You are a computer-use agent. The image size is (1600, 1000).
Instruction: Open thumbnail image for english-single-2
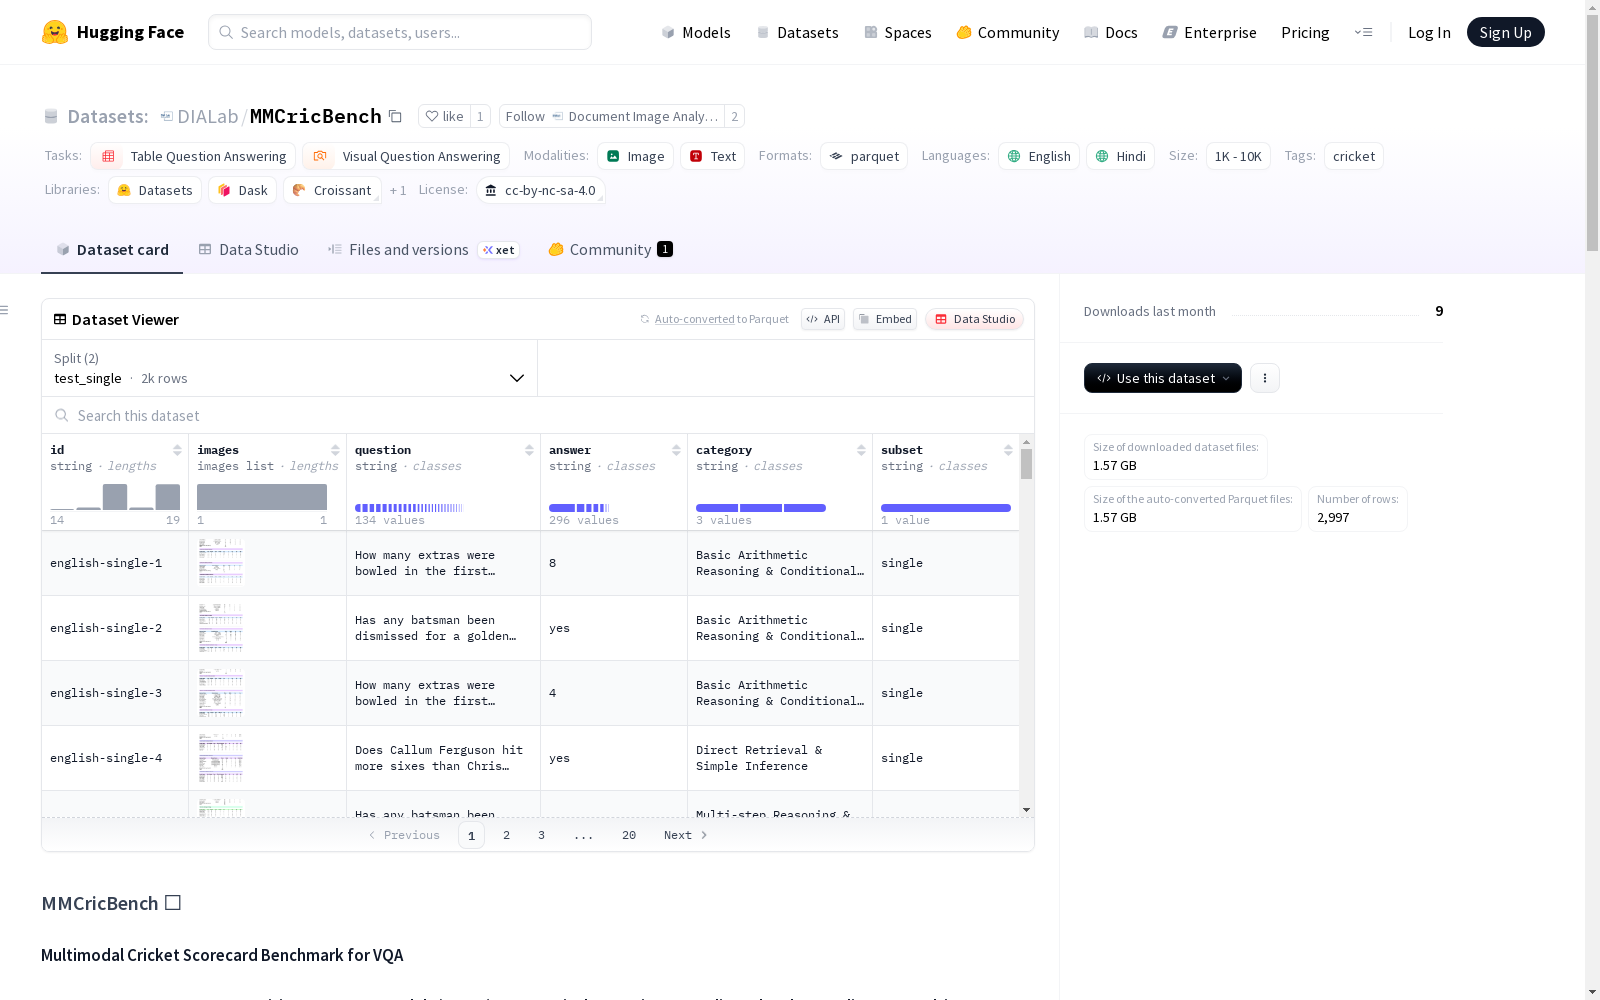[221, 627]
